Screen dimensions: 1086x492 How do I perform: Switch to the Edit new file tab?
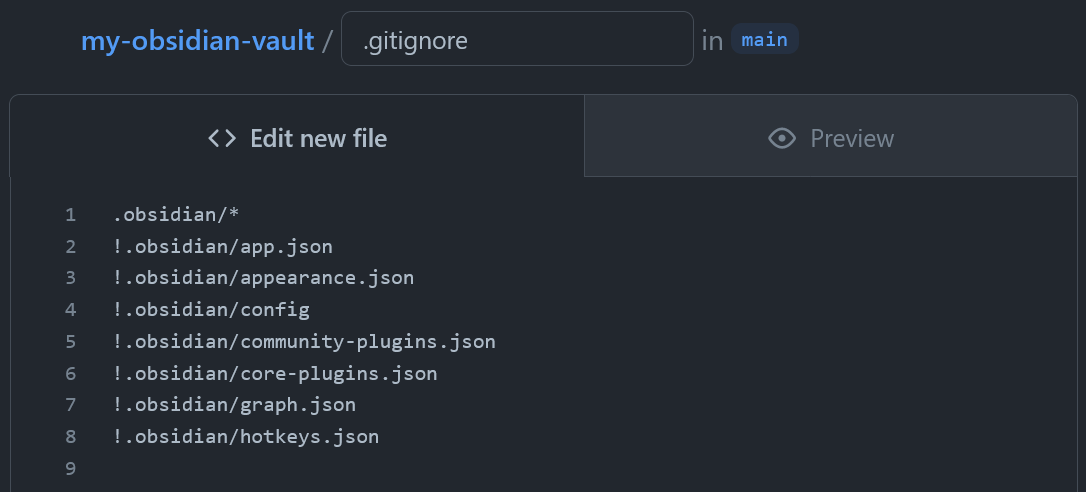tap(297, 137)
